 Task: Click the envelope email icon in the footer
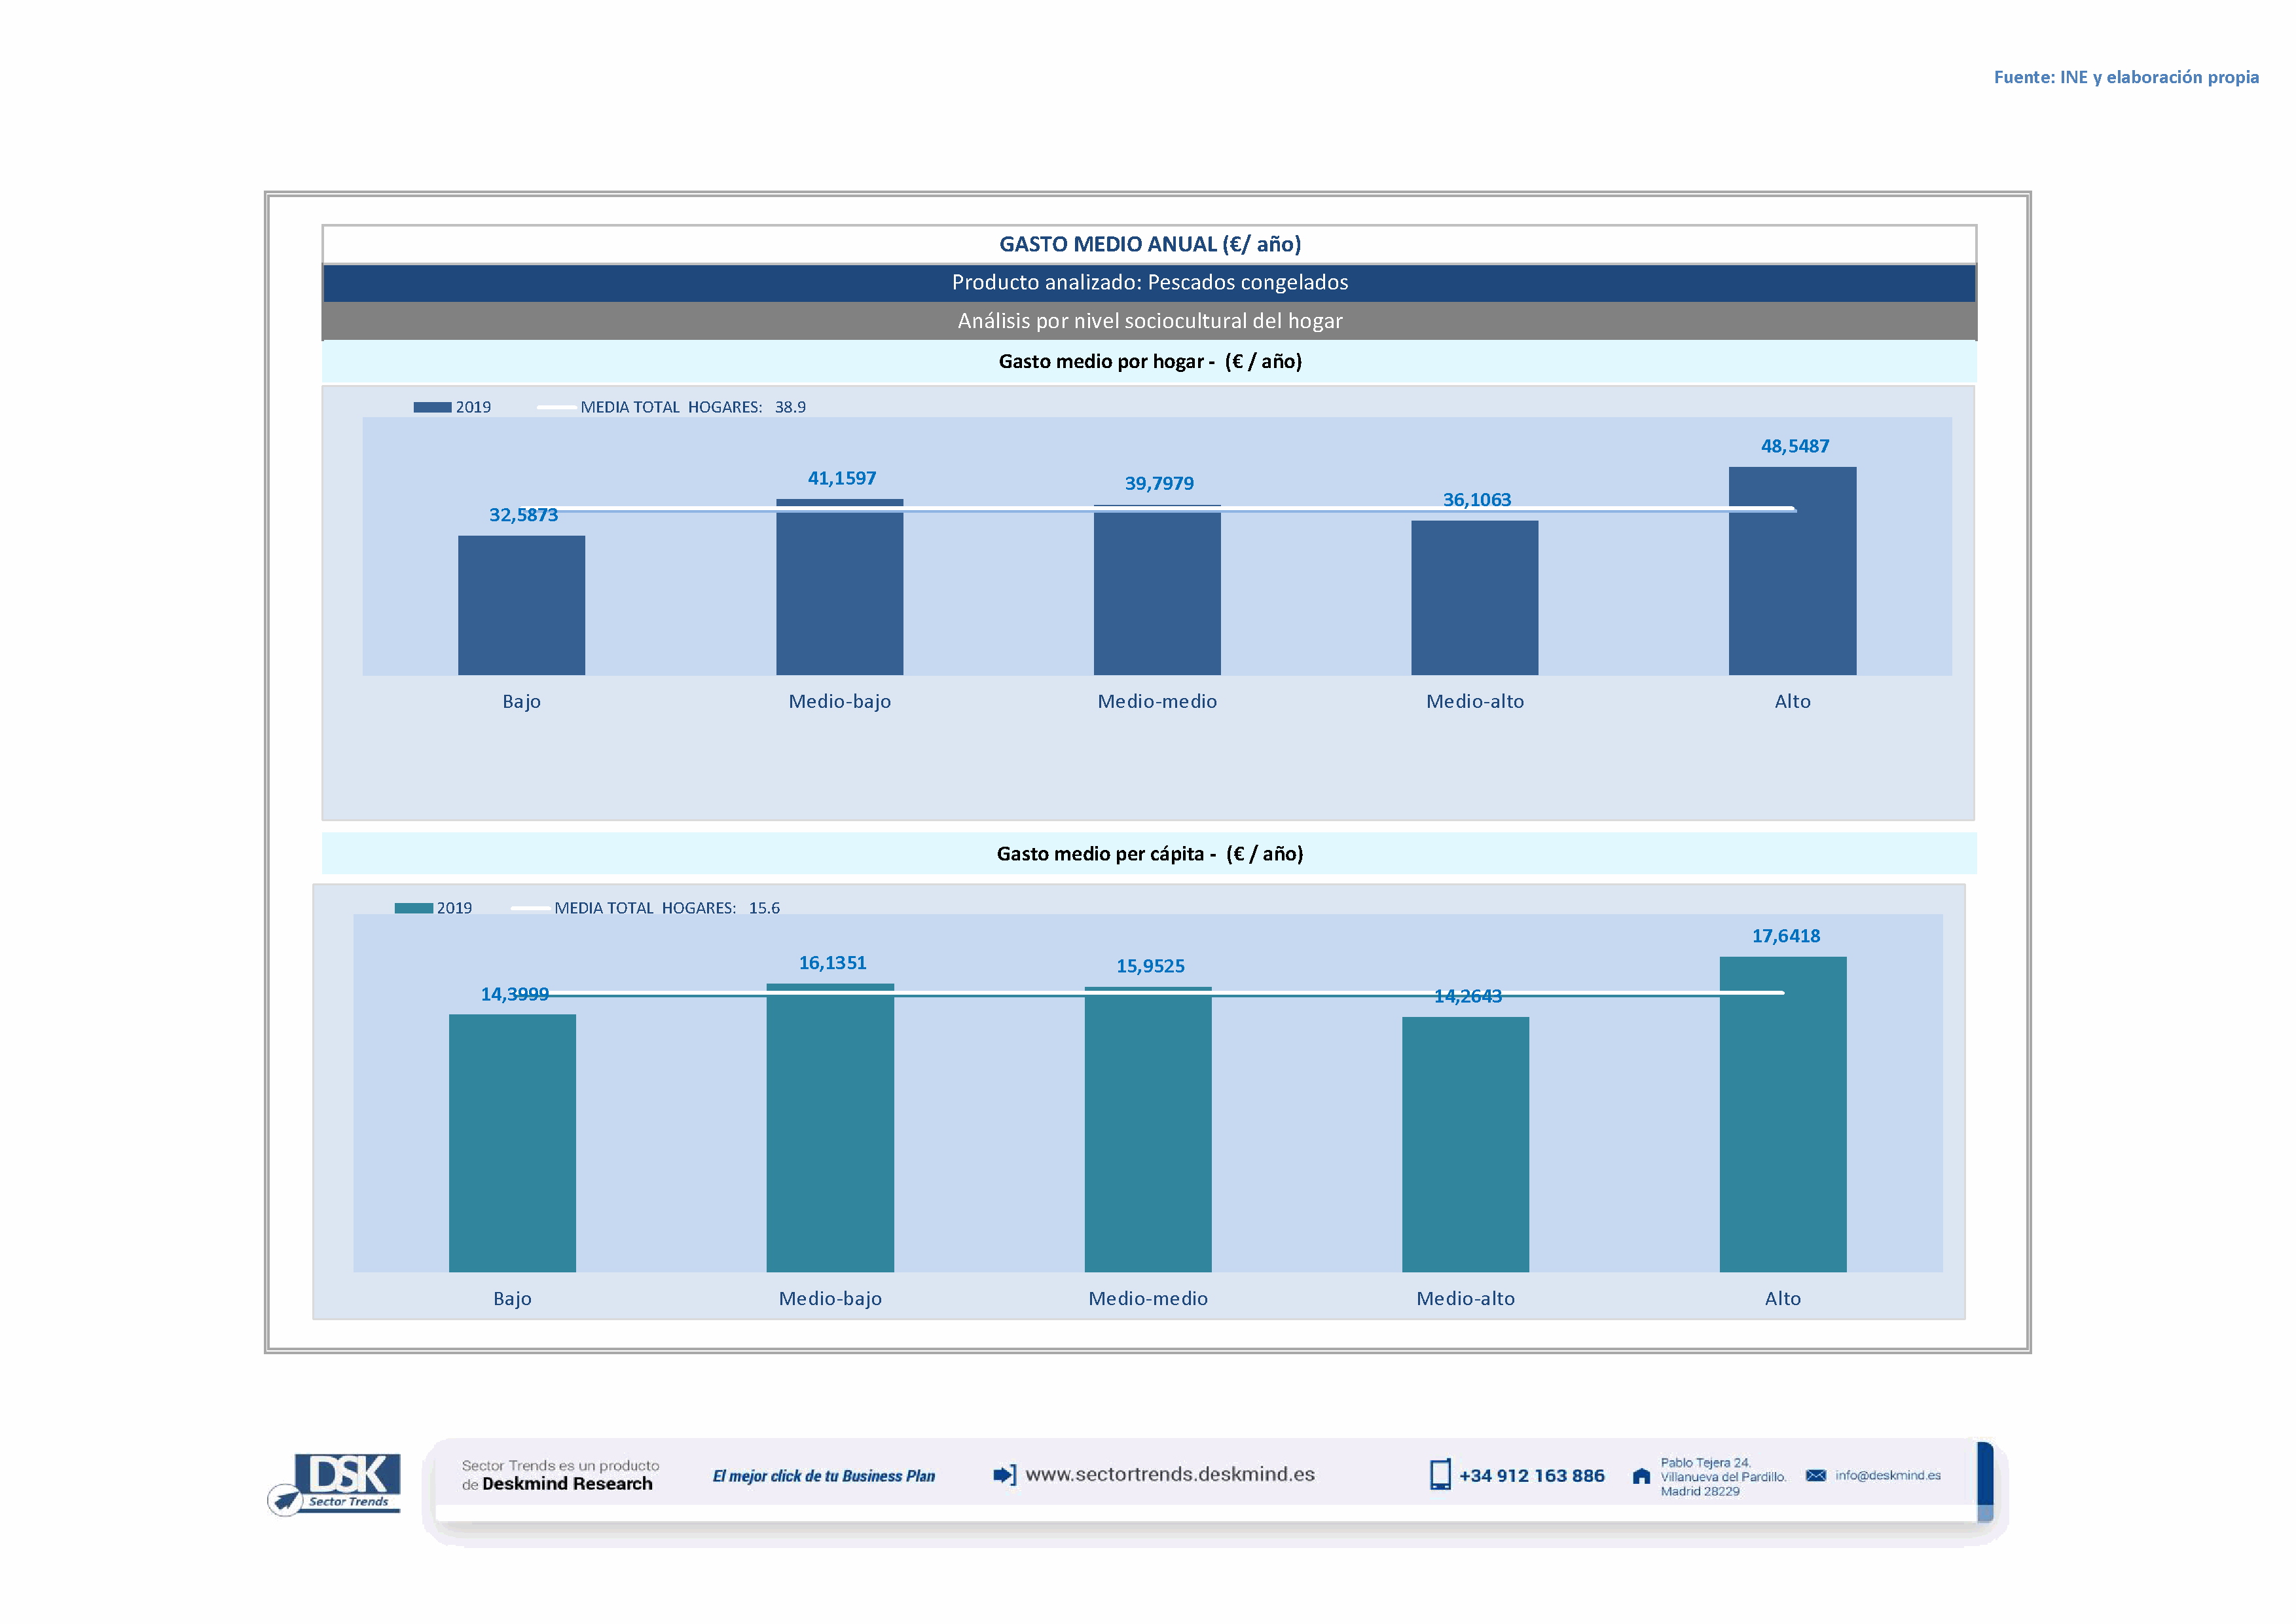click(1815, 1475)
